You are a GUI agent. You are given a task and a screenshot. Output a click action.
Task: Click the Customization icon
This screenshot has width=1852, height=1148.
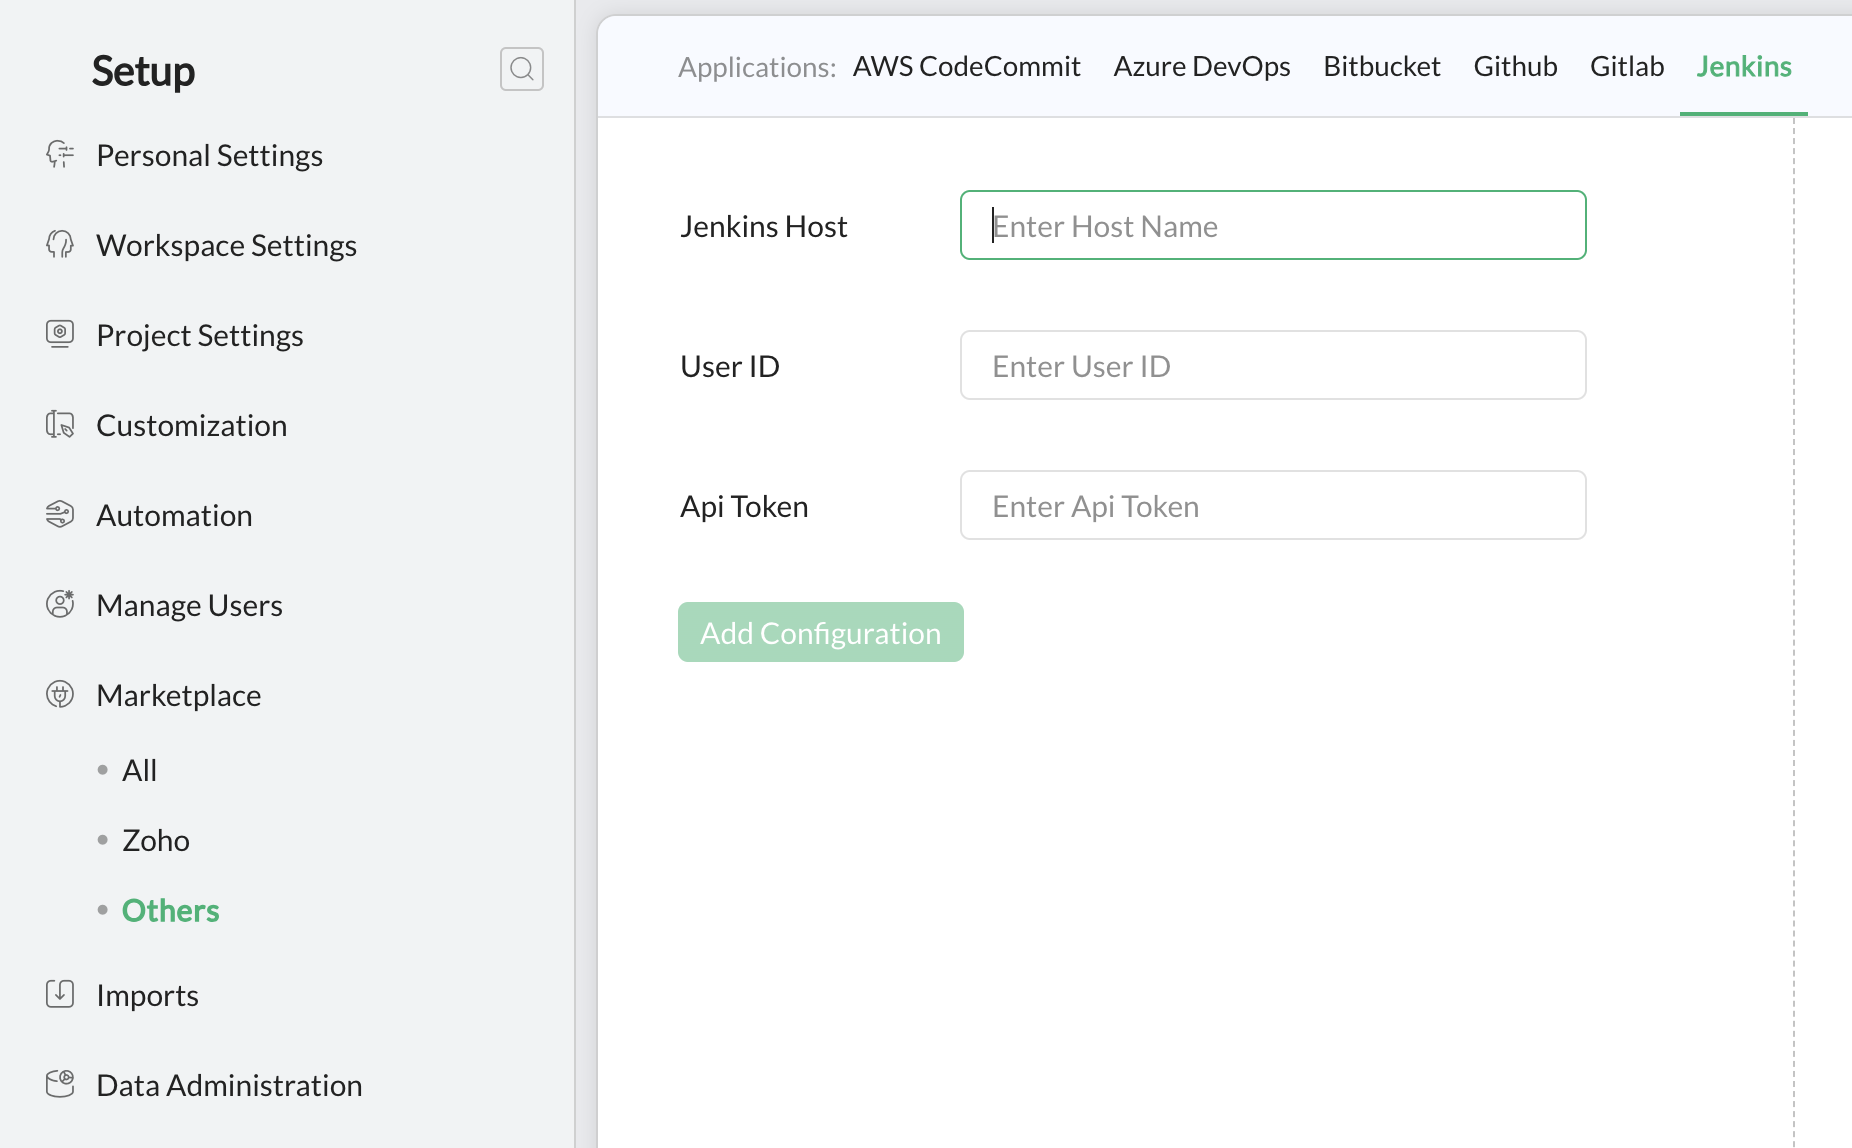tap(60, 425)
